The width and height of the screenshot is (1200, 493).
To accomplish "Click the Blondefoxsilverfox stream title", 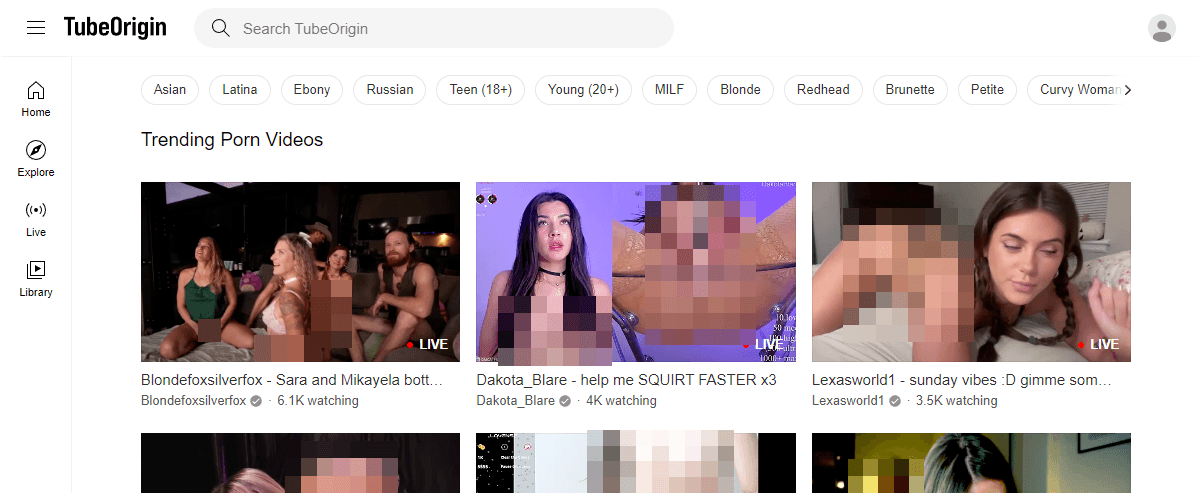I will pyautogui.click(x=292, y=380).
